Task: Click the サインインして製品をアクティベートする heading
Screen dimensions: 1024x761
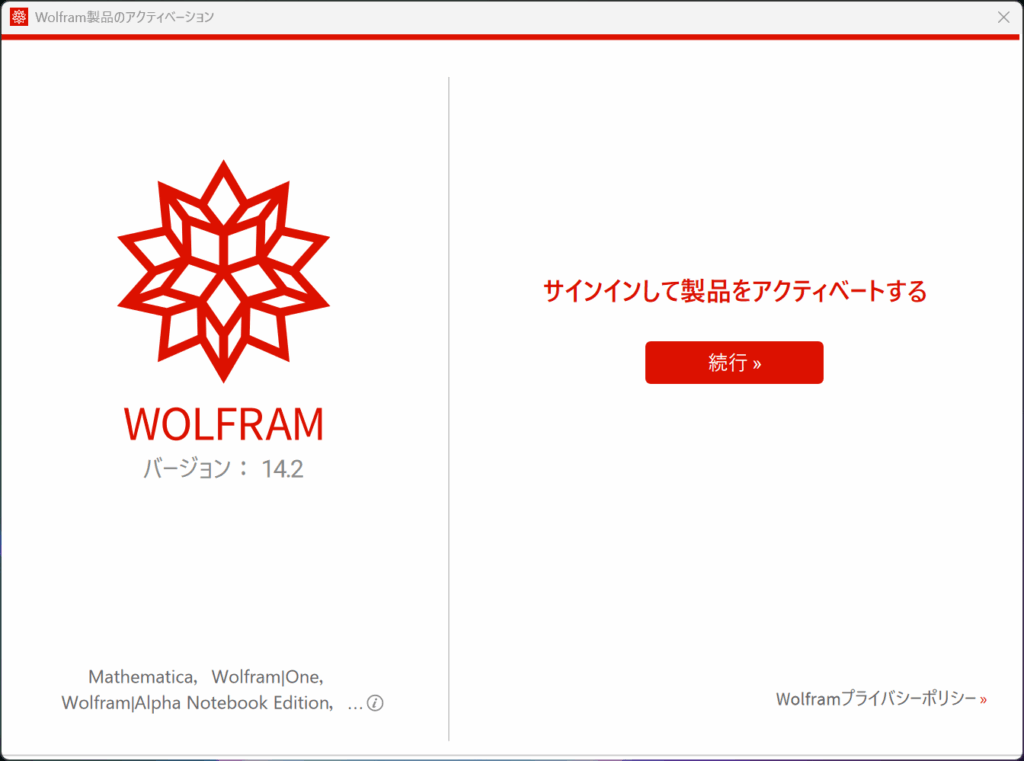Action: [x=734, y=292]
